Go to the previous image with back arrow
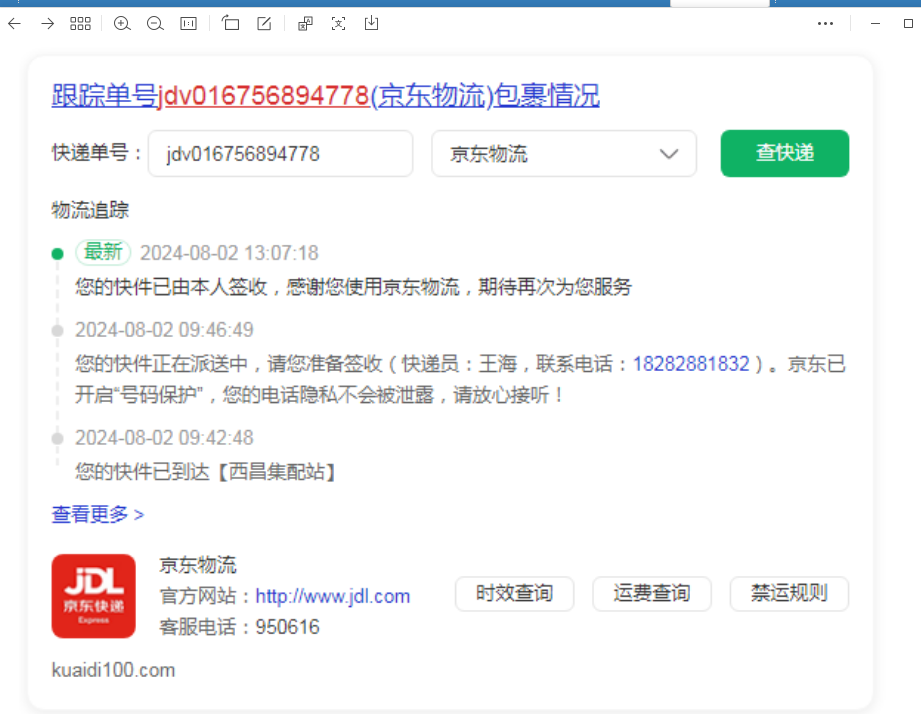This screenshot has width=921, height=714. coord(15,23)
